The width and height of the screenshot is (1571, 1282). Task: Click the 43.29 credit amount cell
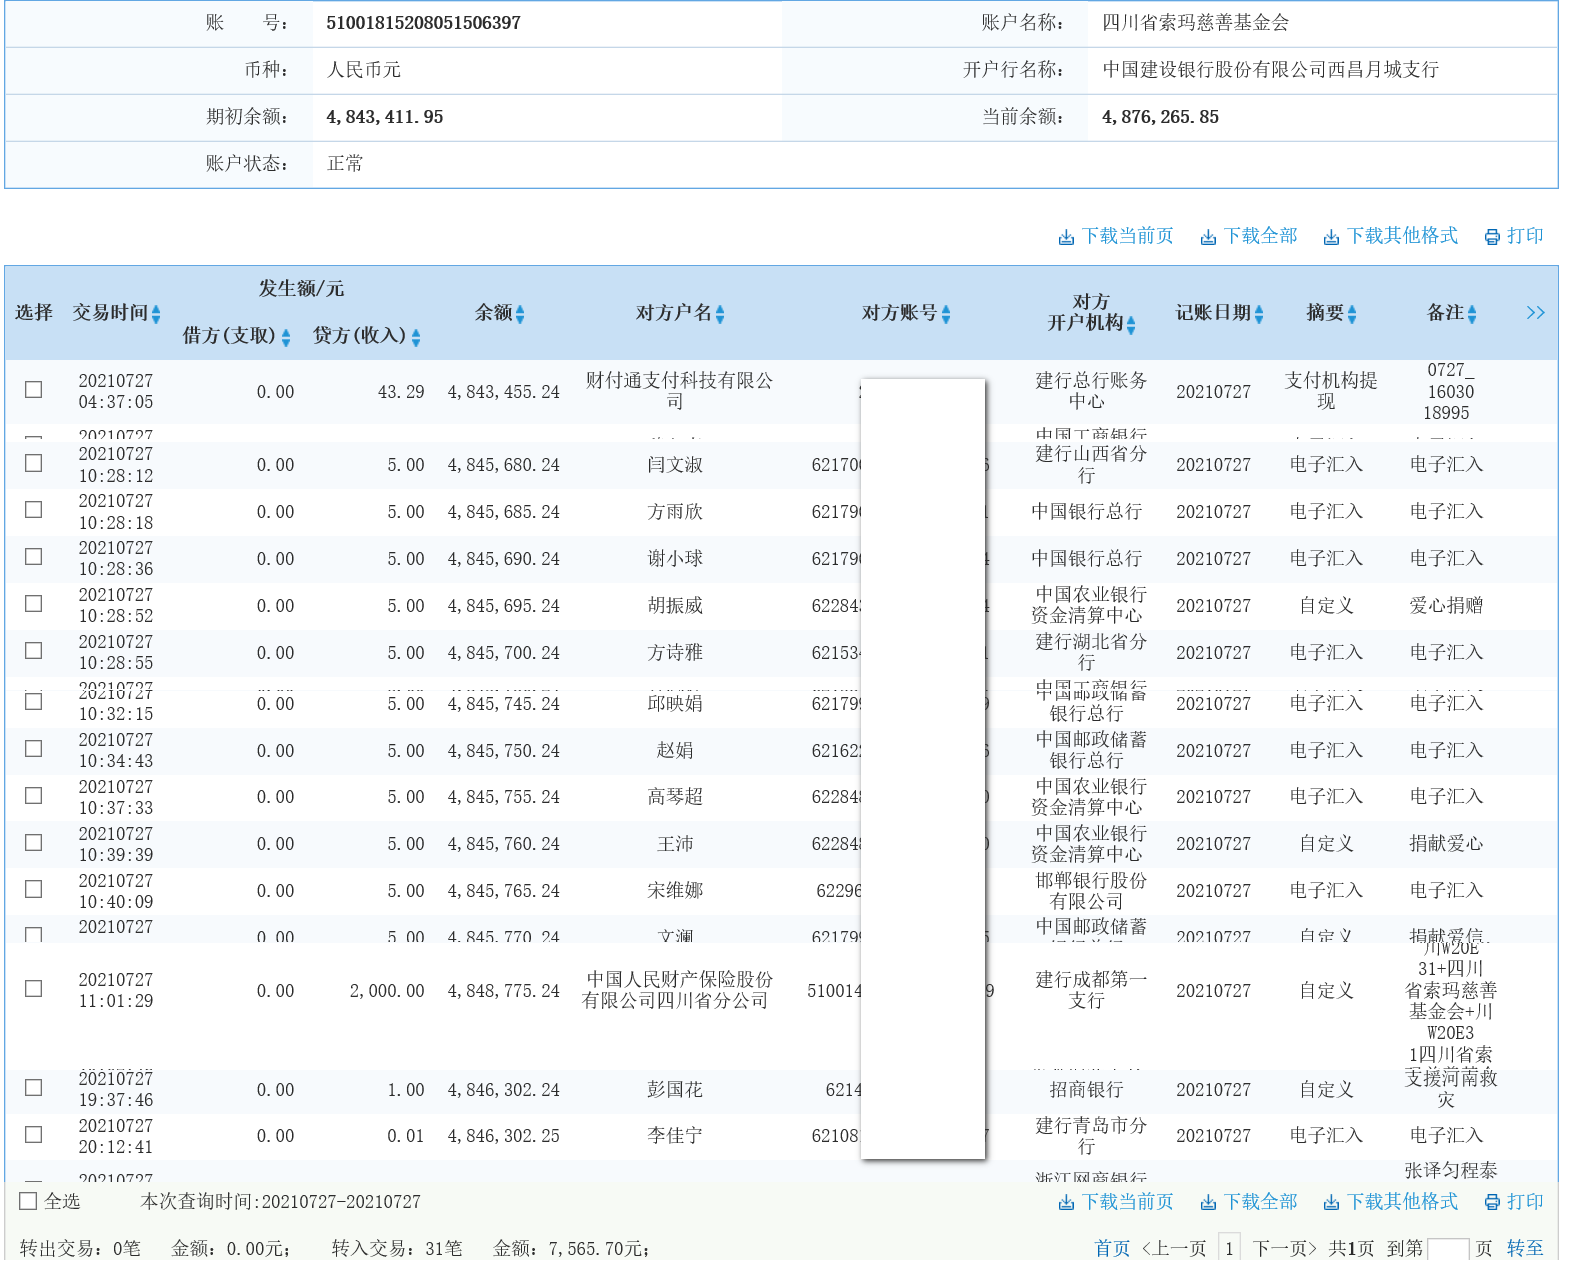pyautogui.click(x=401, y=392)
